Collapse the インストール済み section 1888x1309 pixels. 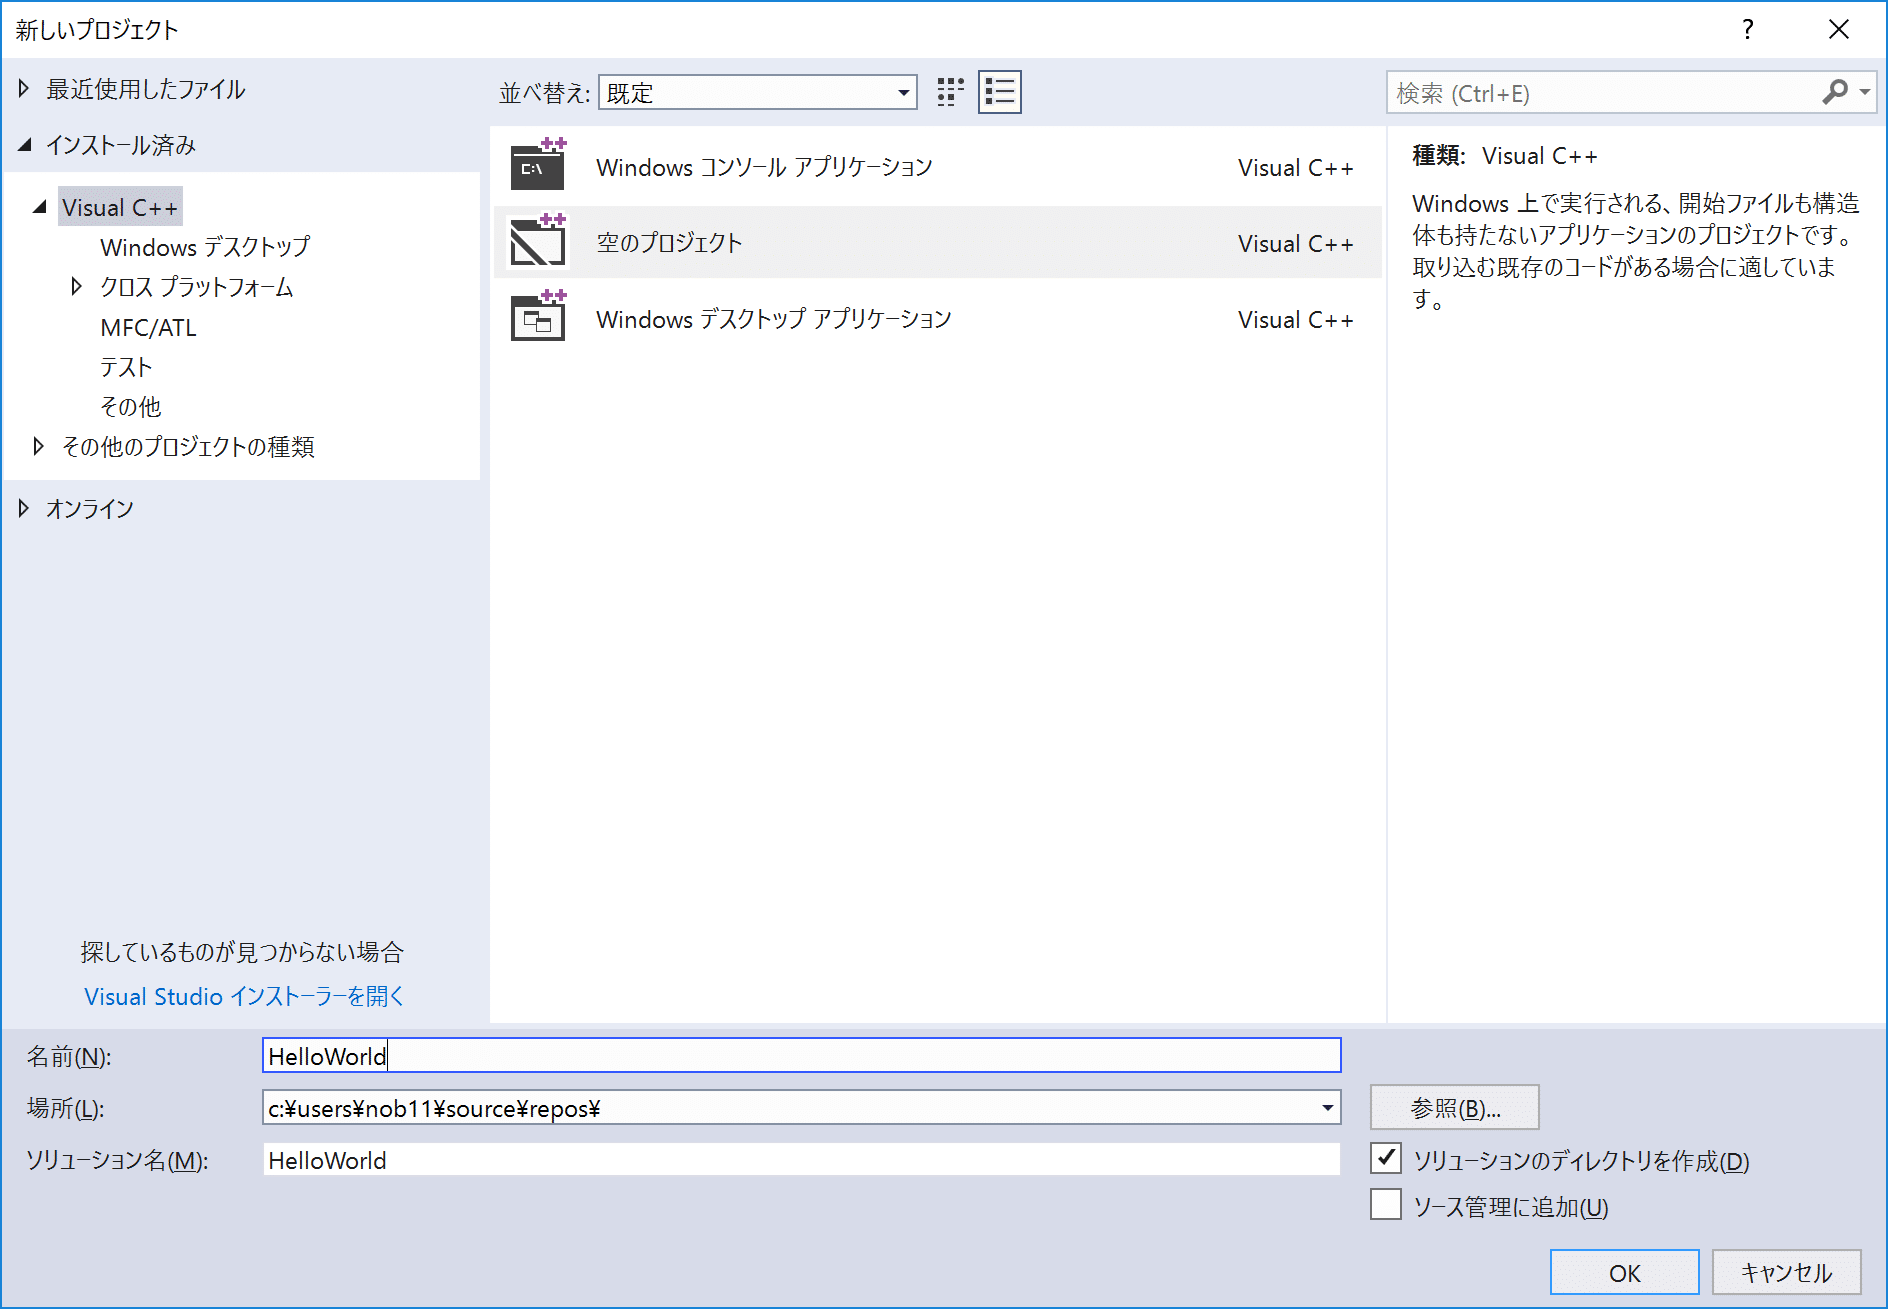coord(23,144)
